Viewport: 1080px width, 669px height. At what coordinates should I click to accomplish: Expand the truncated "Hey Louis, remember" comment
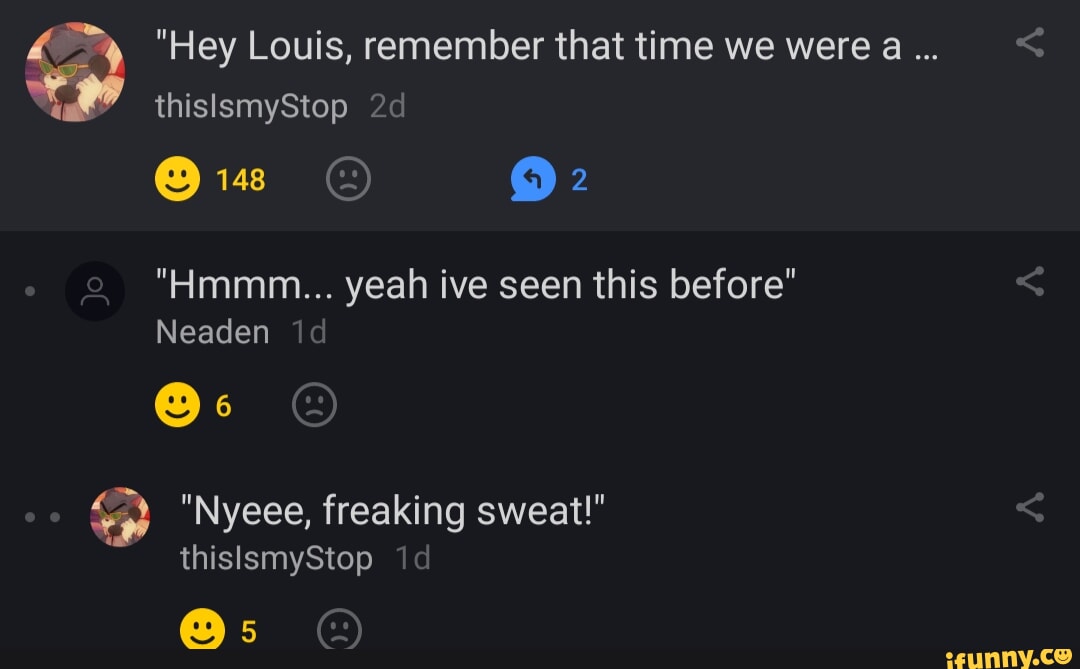click(545, 46)
